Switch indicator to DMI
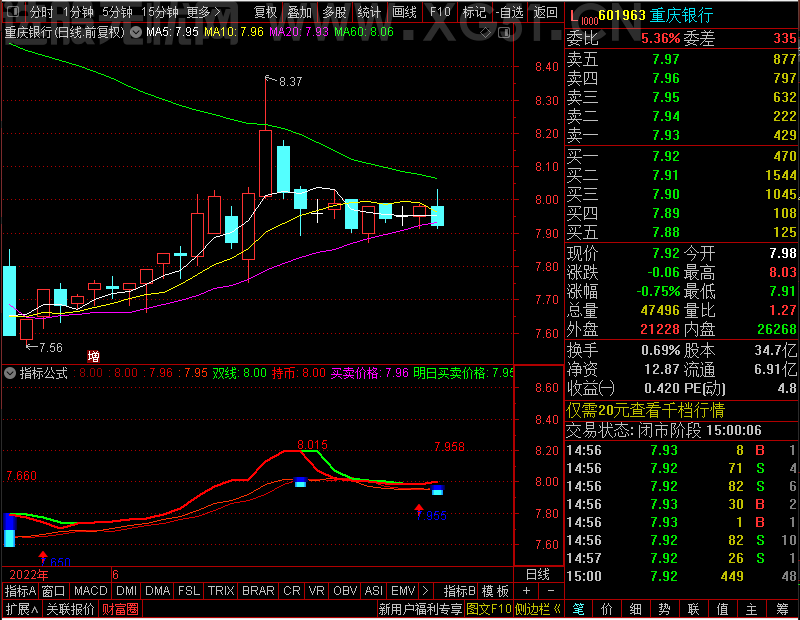This screenshot has height=620, width=800. tap(126, 591)
